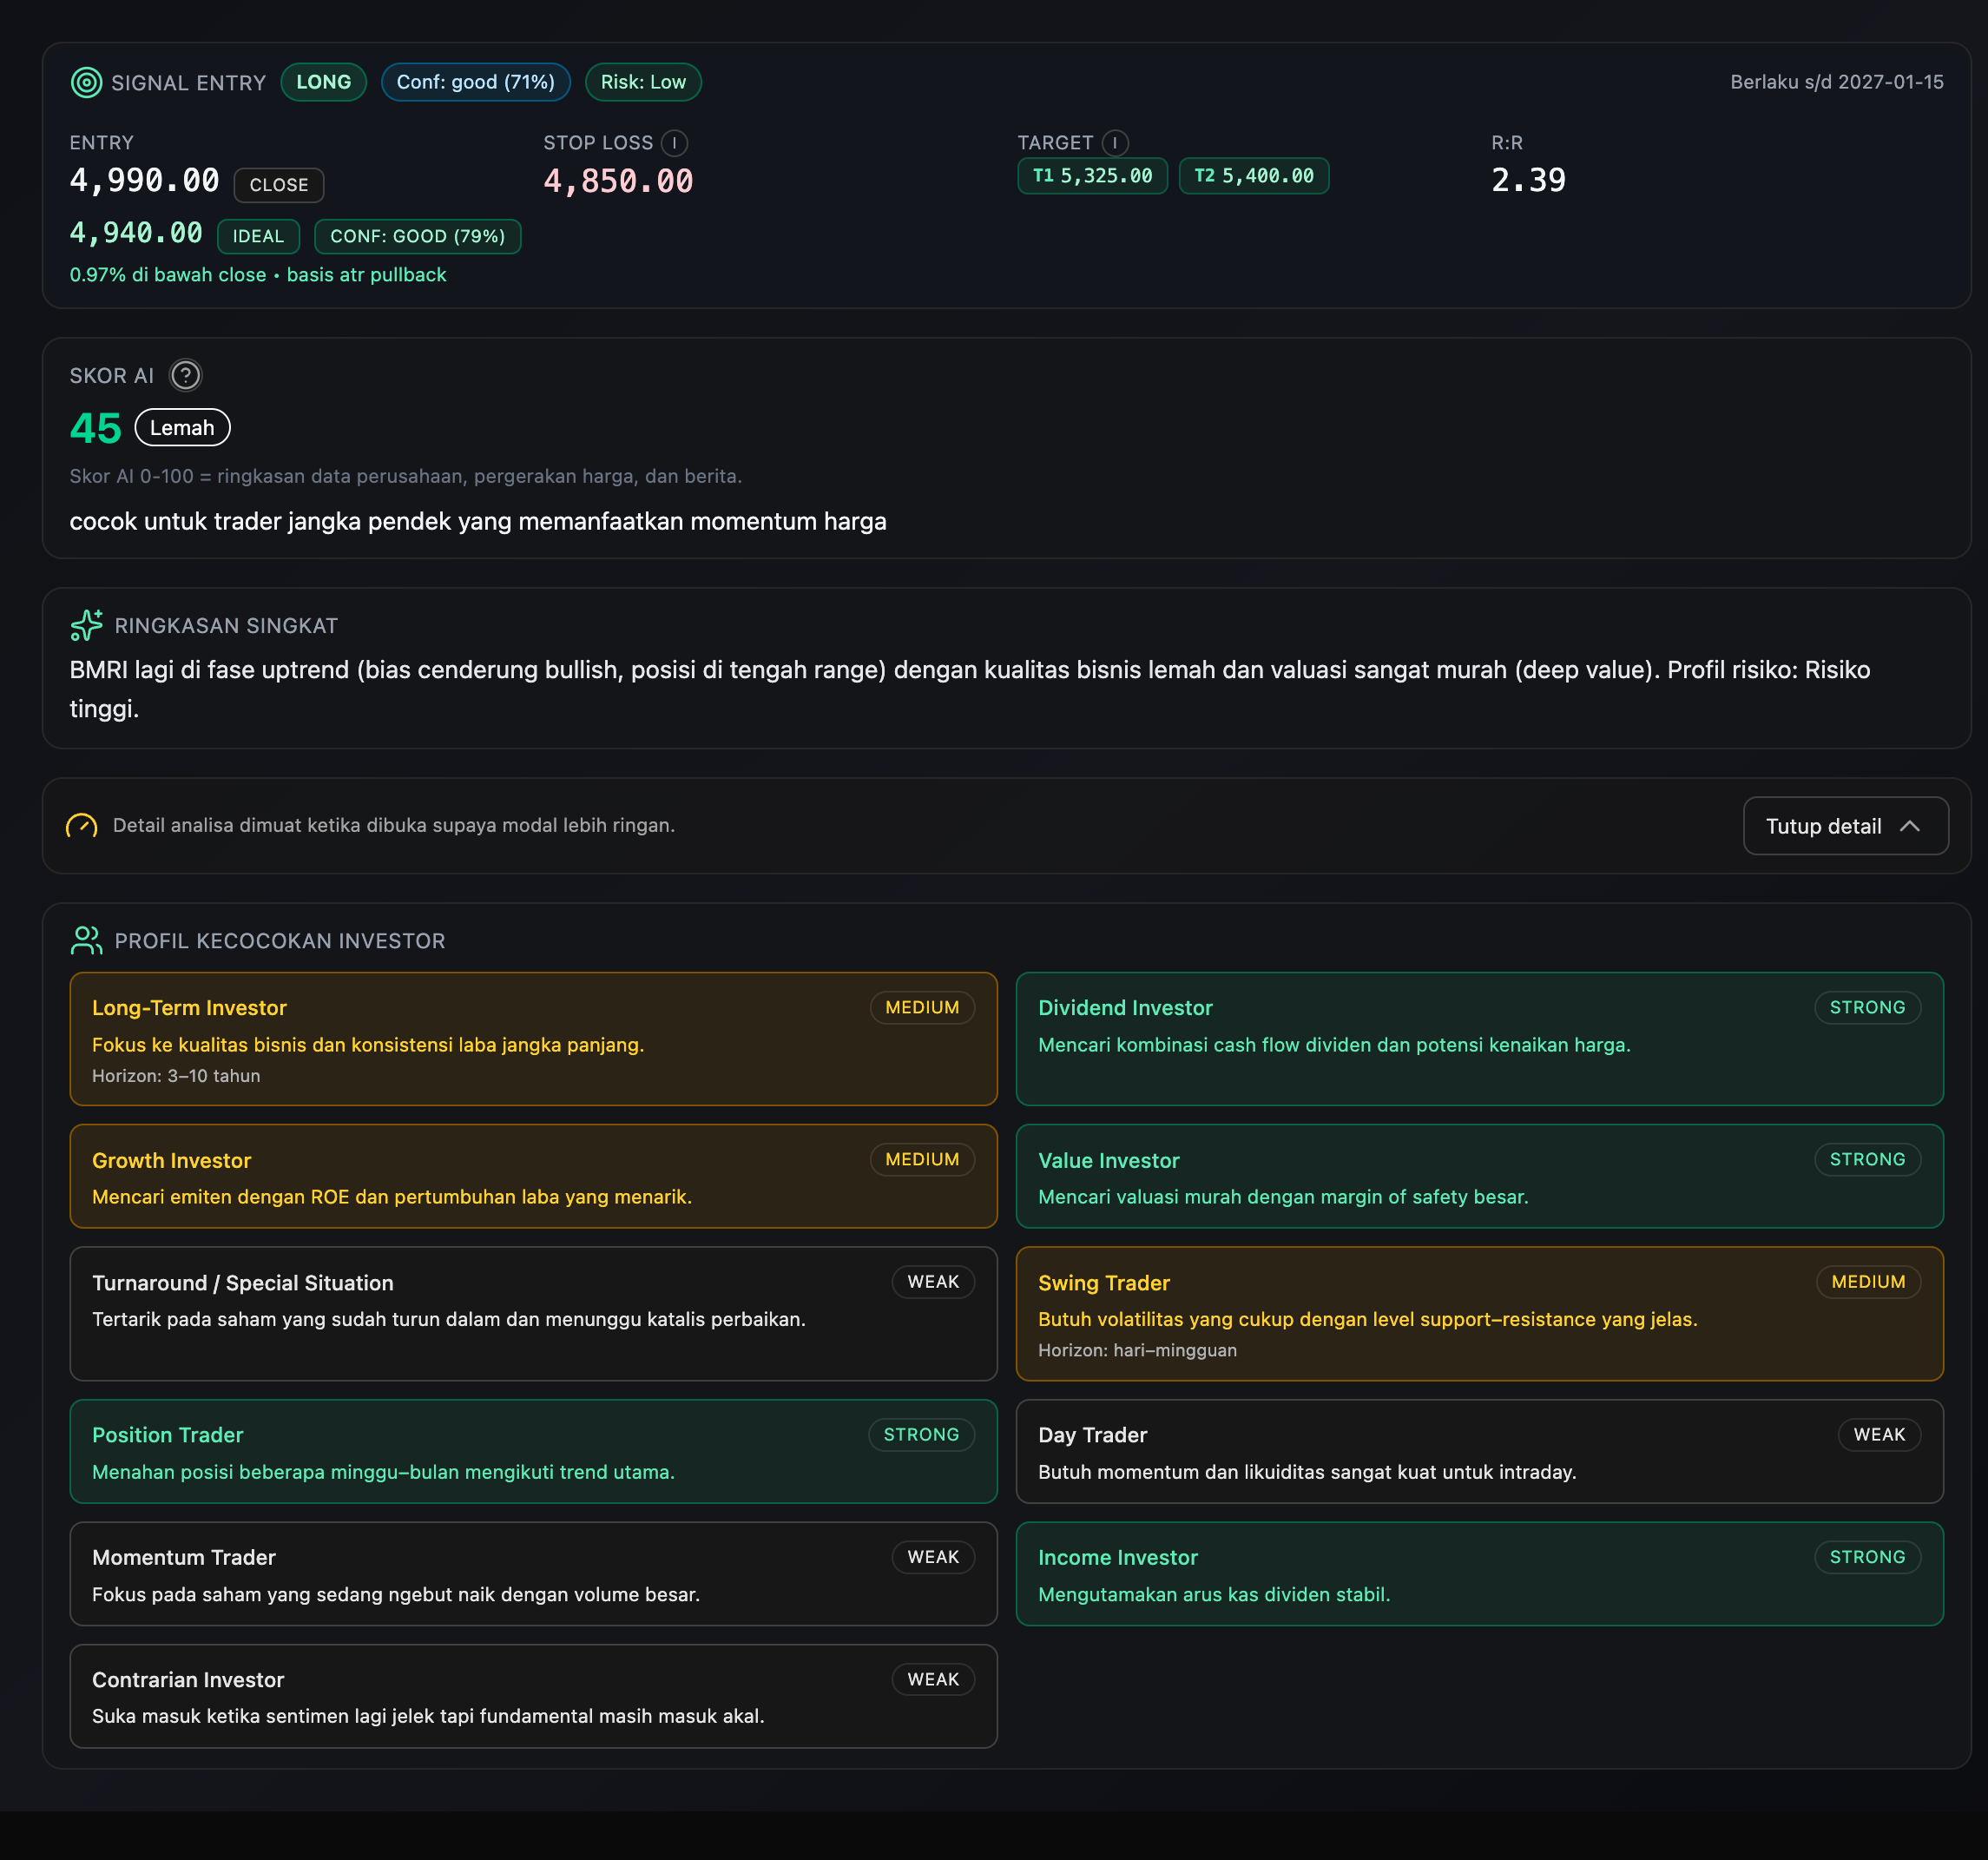Select the Swing Trader profile card
Viewport: 1988px width, 1860px height.
coord(1478,1313)
